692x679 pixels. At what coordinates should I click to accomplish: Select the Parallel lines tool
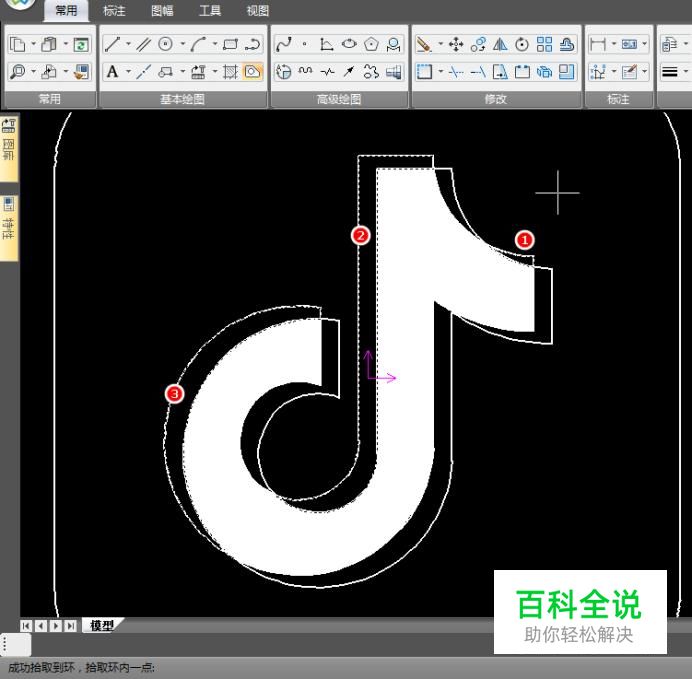[143, 45]
